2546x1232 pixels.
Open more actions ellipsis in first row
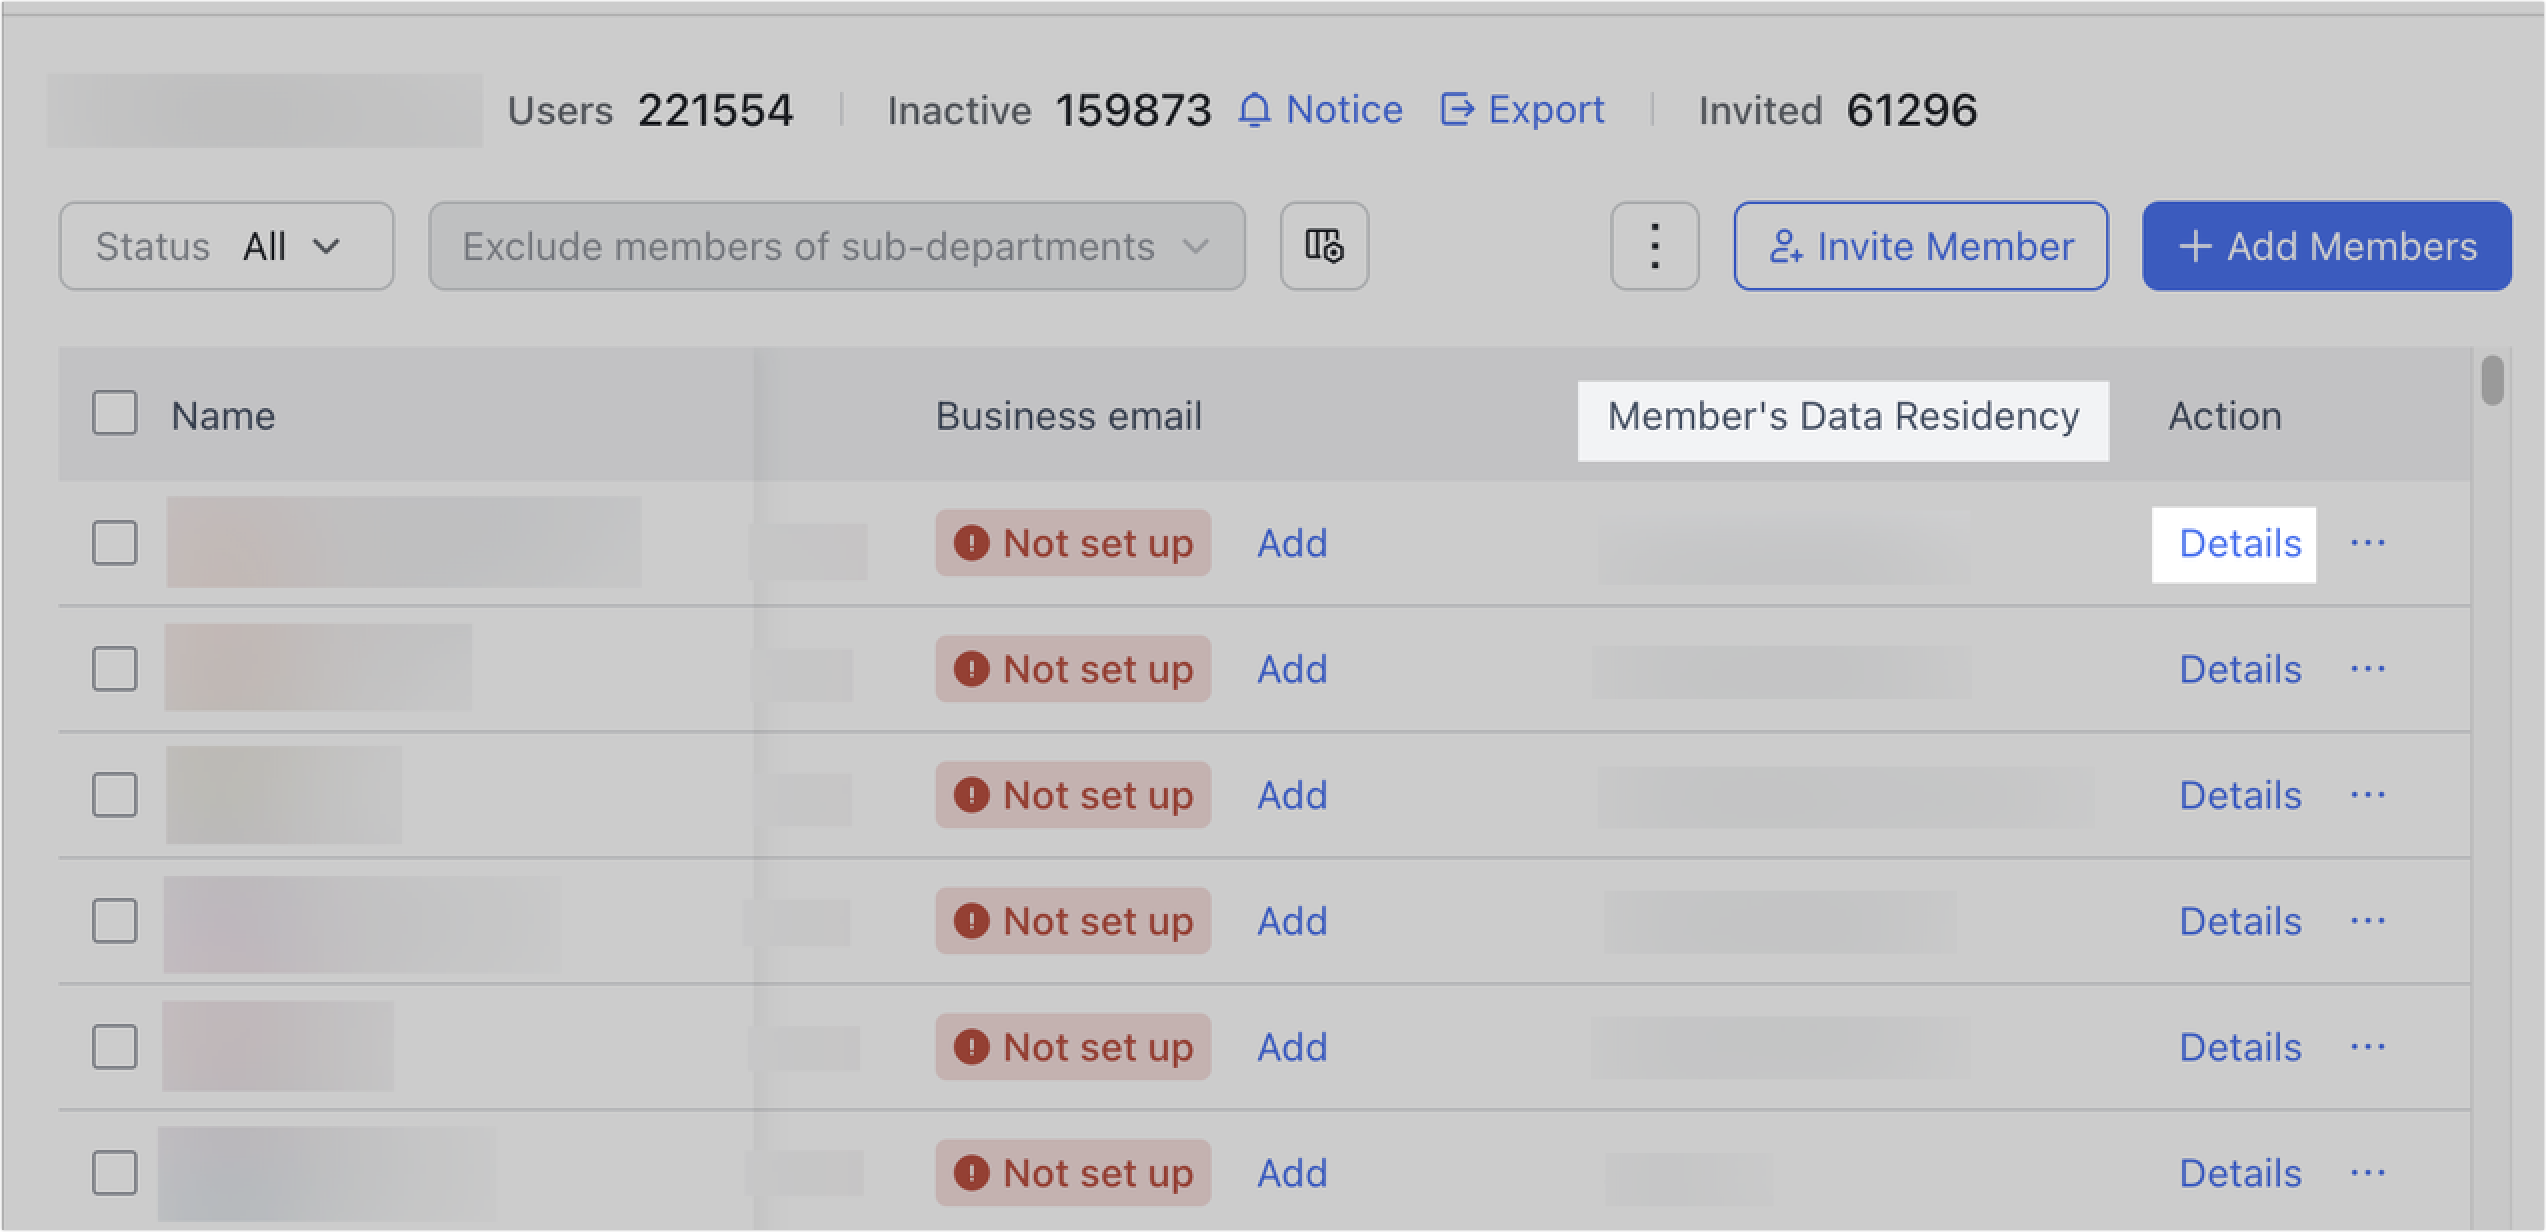click(2367, 543)
